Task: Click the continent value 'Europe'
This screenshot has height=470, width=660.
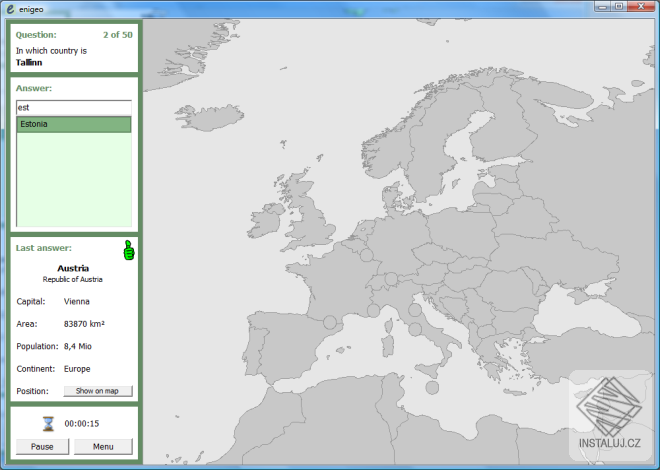Action: [77, 369]
